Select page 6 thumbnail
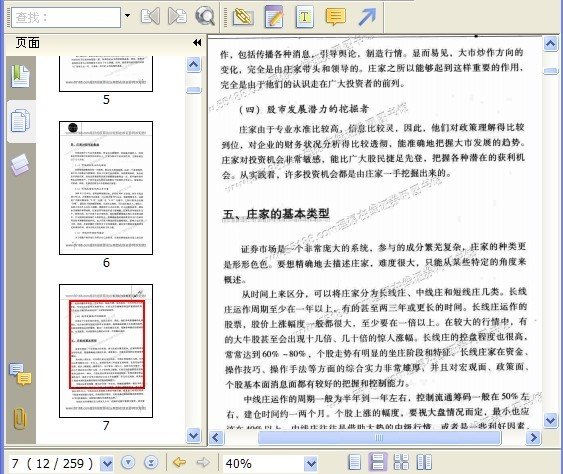 pyautogui.click(x=106, y=188)
